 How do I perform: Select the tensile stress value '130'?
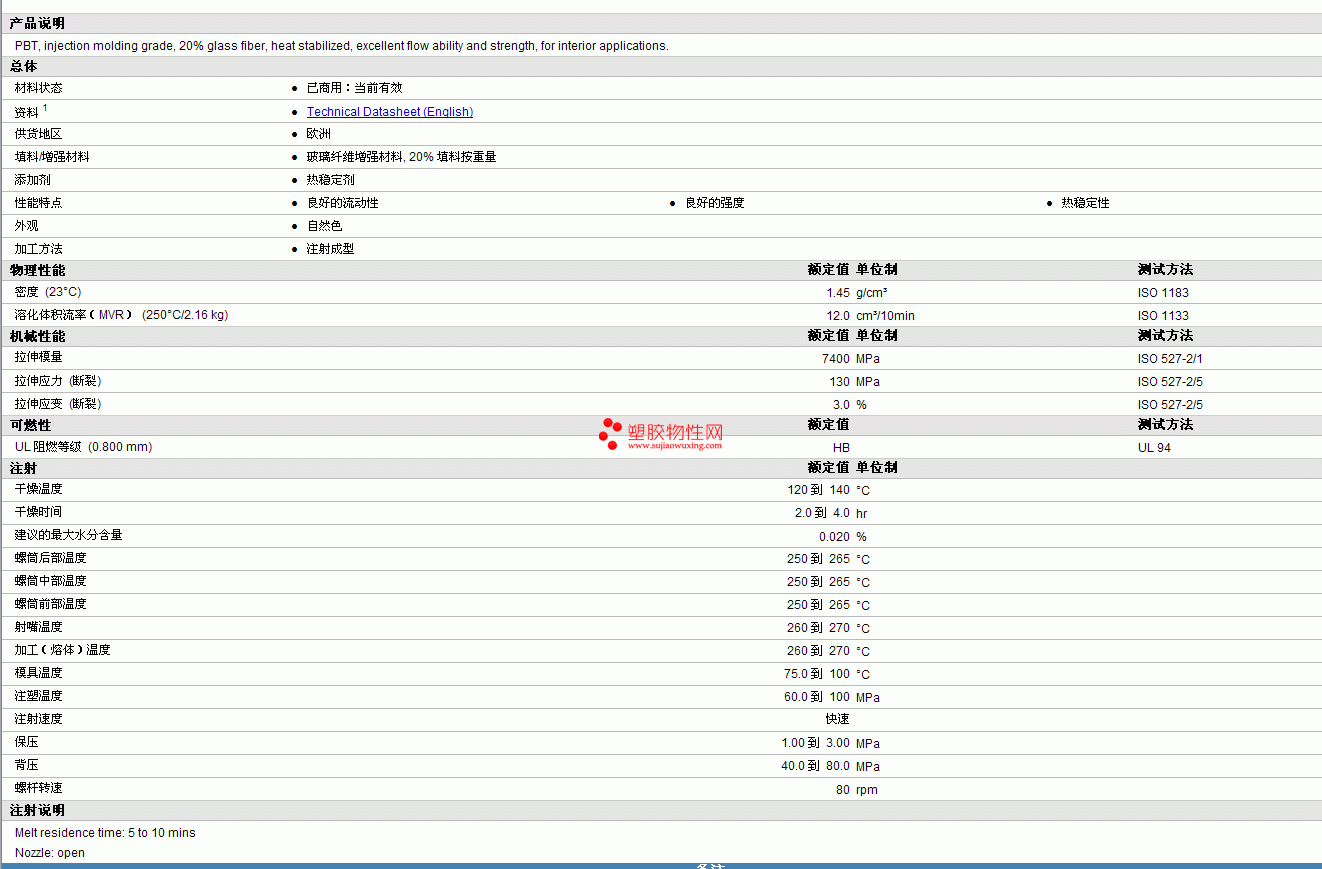pos(840,382)
